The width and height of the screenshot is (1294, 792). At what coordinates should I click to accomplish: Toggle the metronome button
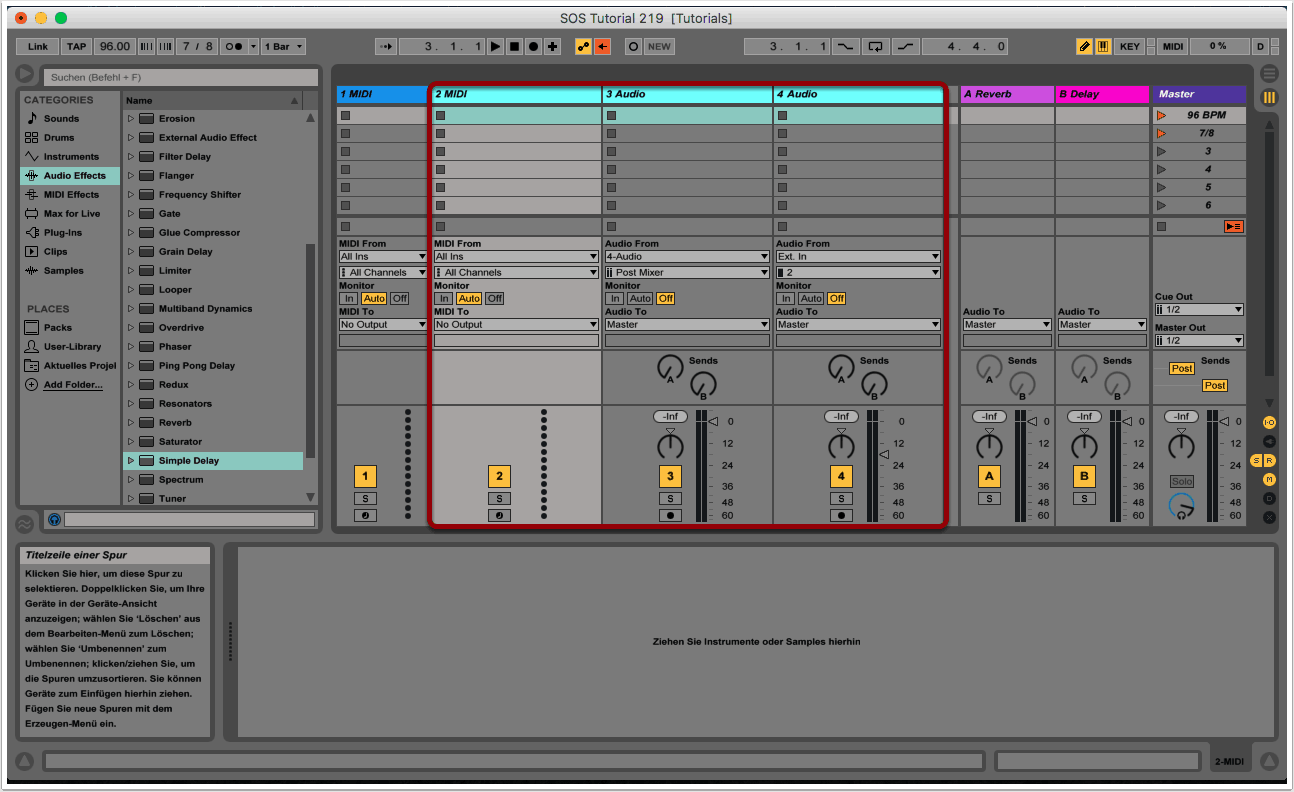[233, 47]
